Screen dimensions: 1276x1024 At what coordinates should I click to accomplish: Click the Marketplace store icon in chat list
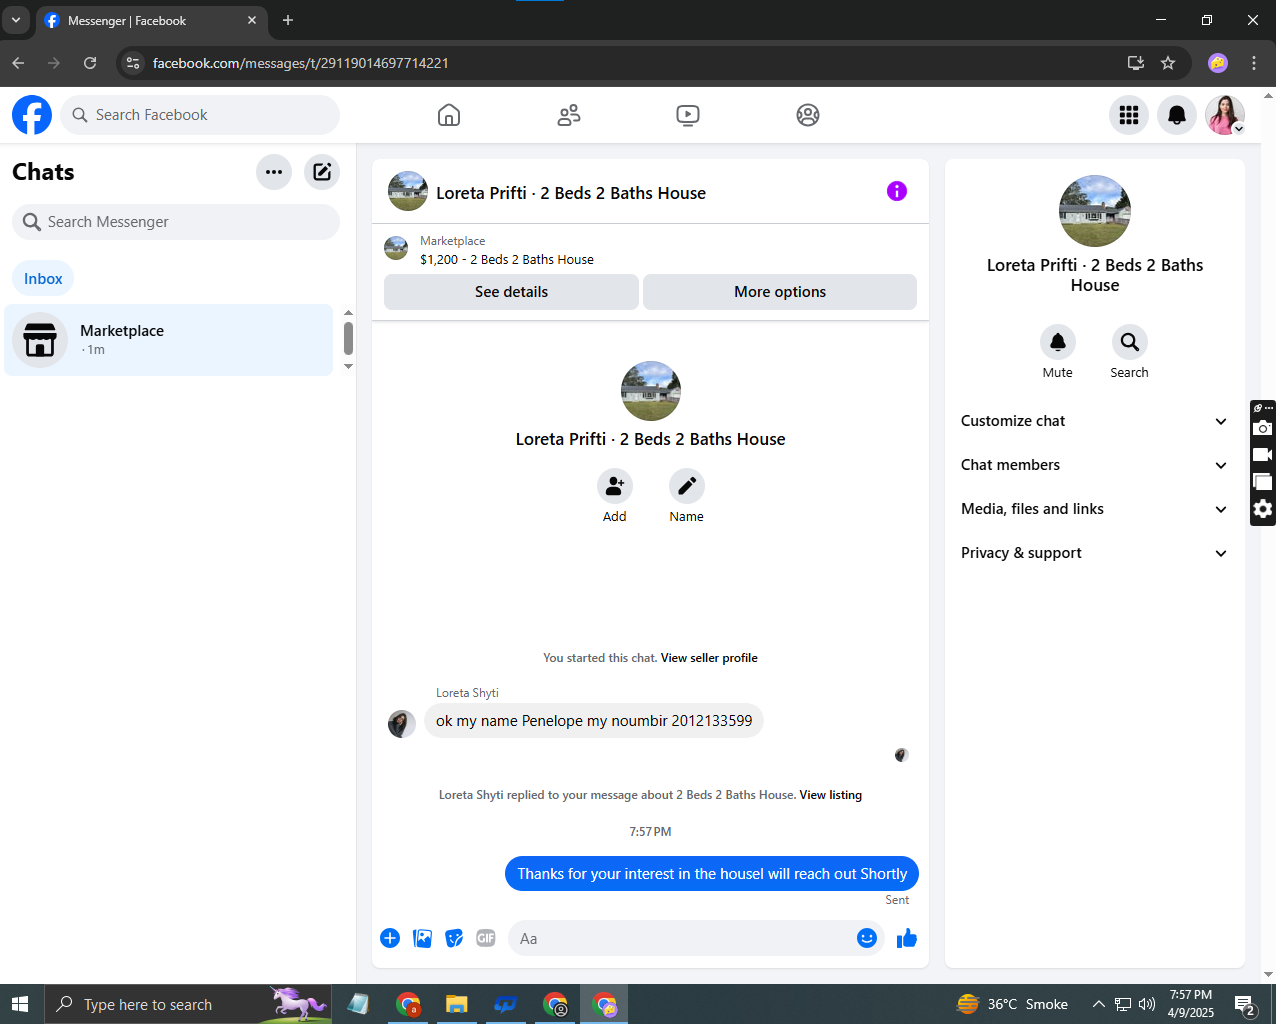(x=40, y=340)
